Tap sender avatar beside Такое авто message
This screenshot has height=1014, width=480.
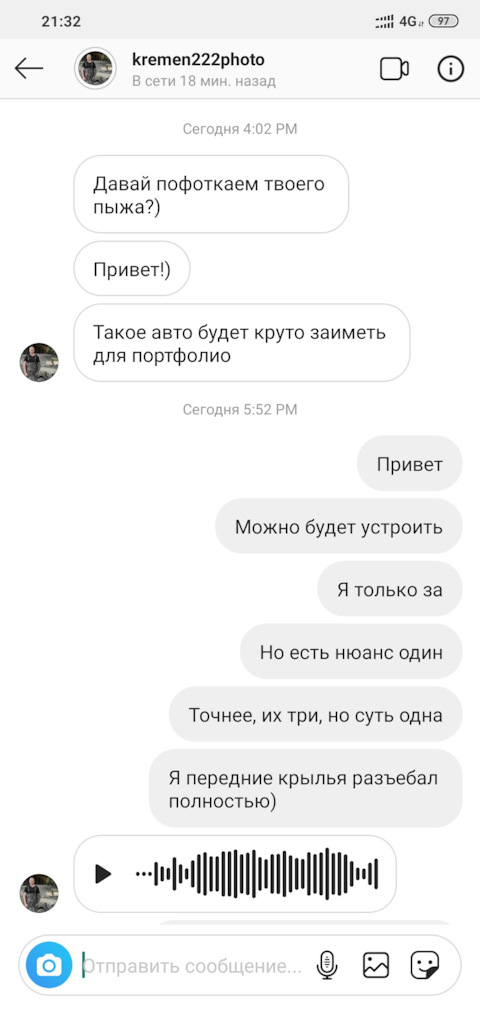39,362
